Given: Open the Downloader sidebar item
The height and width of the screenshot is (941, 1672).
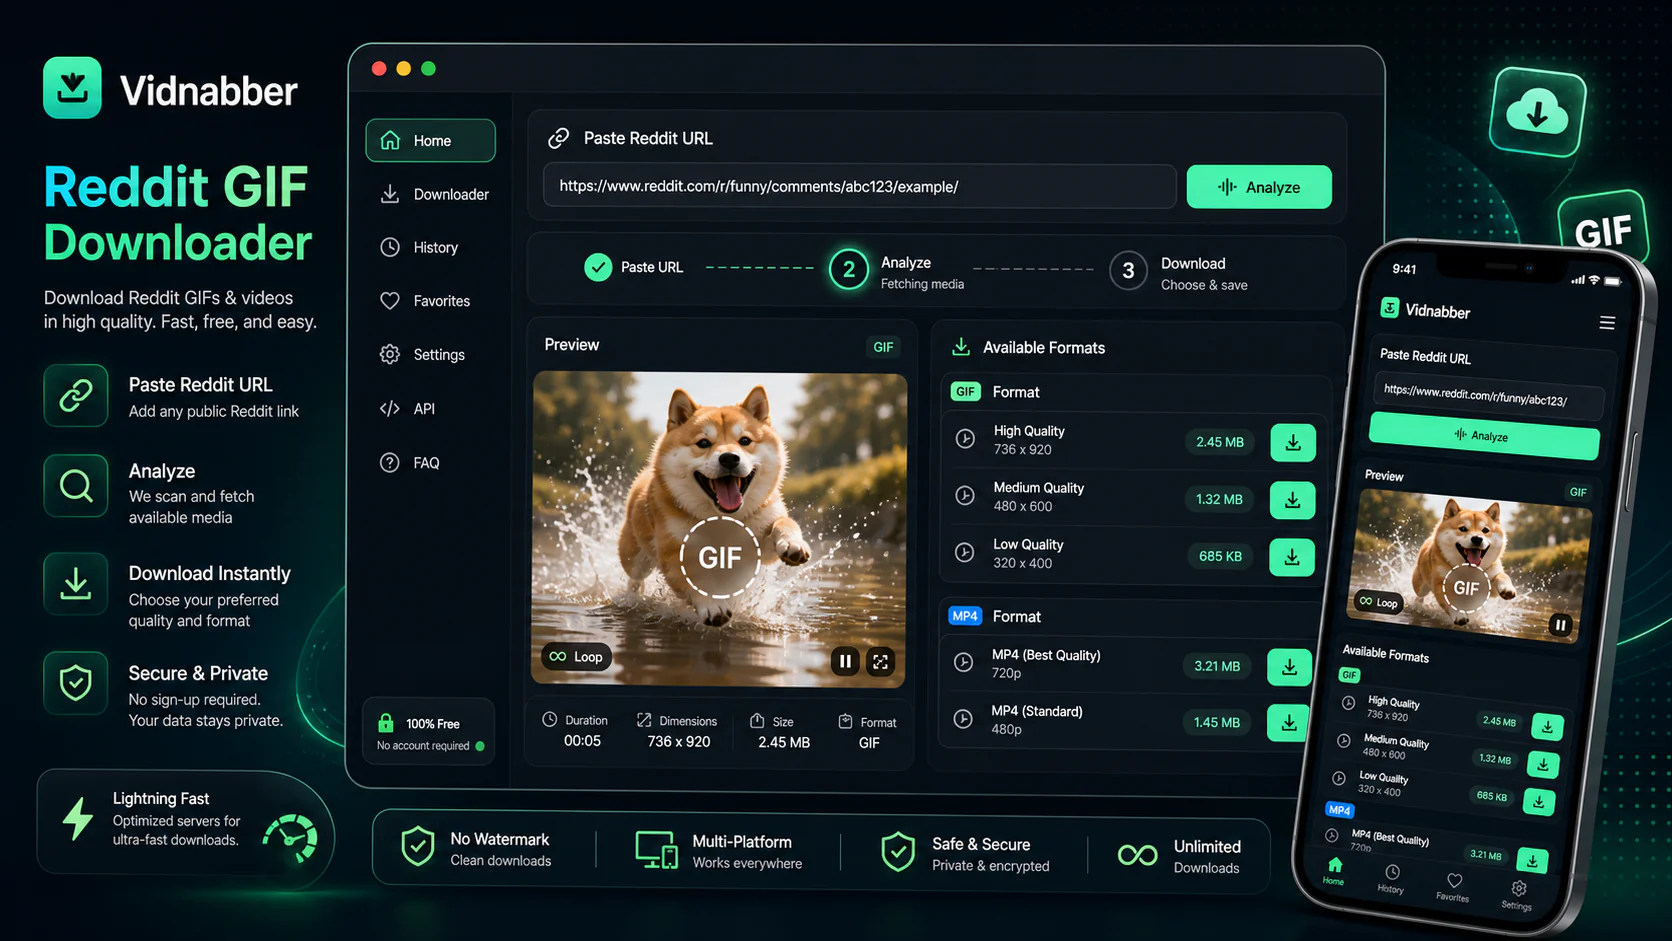Looking at the screenshot, I should click(434, 194).
